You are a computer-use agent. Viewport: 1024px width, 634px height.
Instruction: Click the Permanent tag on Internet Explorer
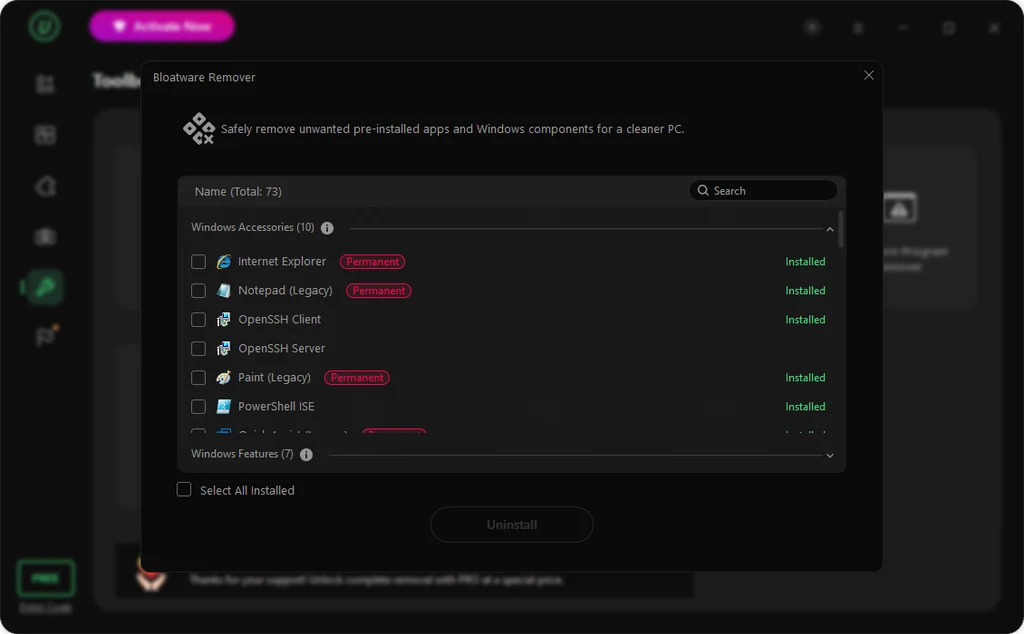point(372,262)
